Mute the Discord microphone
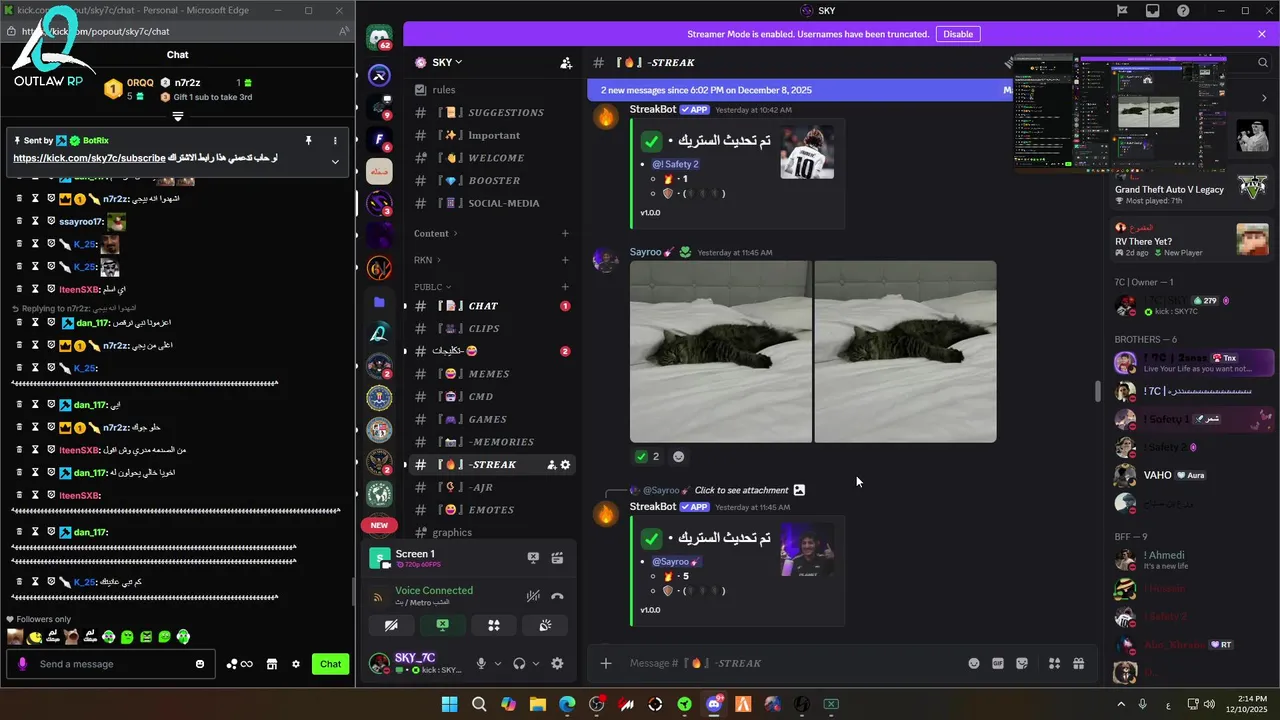The width and height of the screenshot is (1280, 720). pos(481,663)
